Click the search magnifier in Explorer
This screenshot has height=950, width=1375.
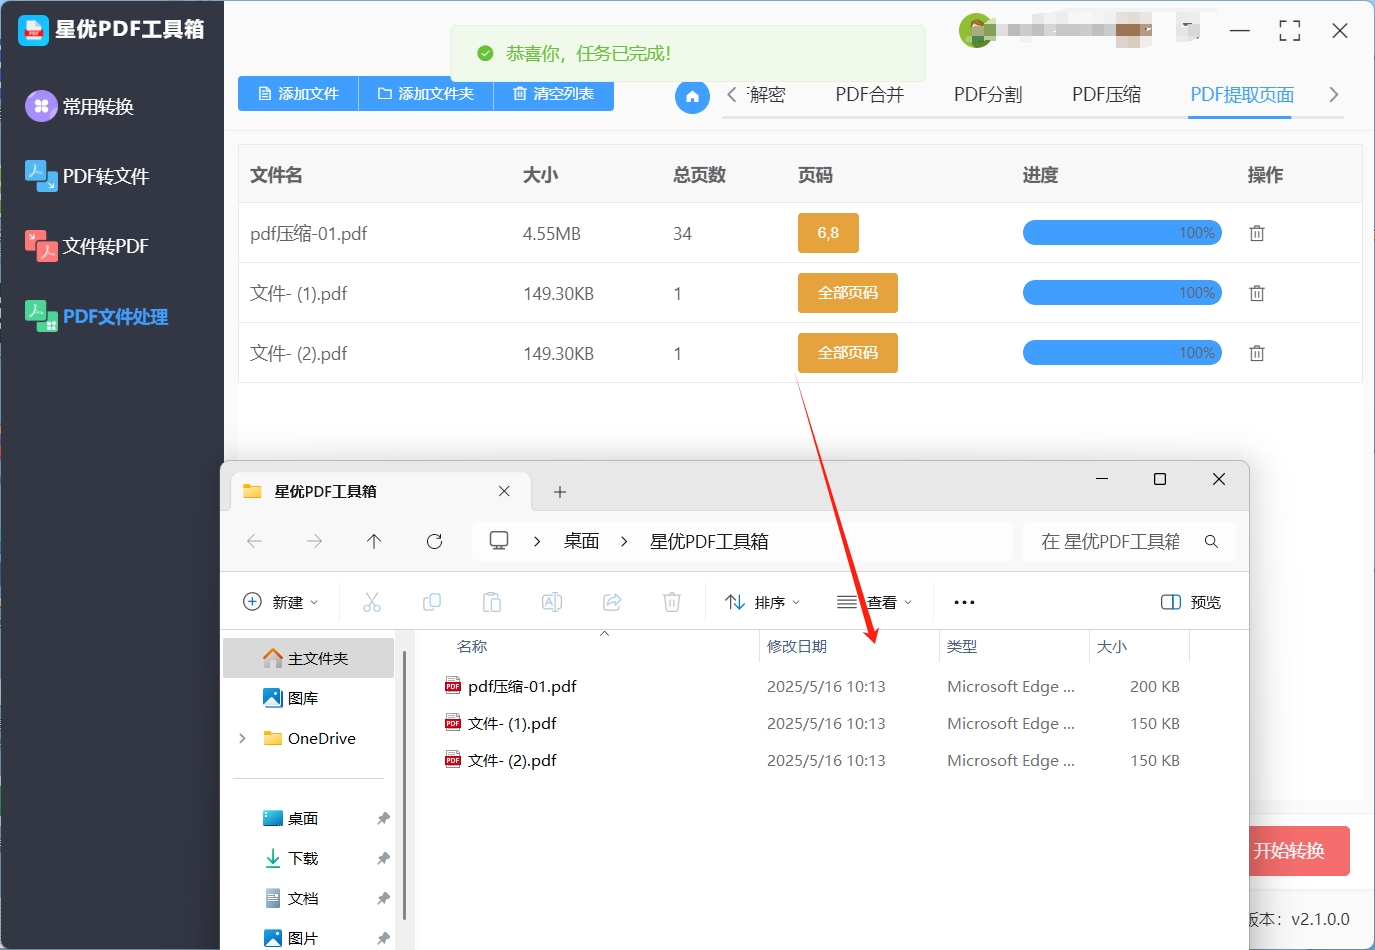1211,541
